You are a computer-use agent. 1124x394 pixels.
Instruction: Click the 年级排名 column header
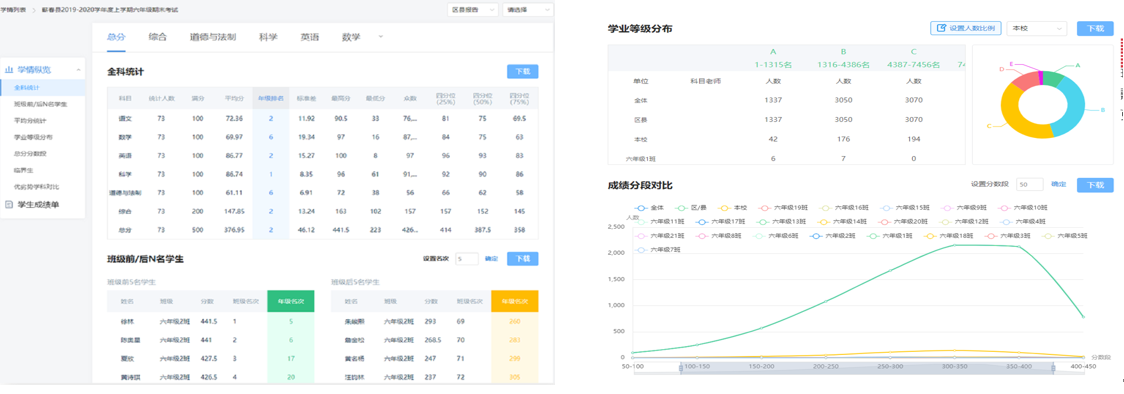coord(271,97)
